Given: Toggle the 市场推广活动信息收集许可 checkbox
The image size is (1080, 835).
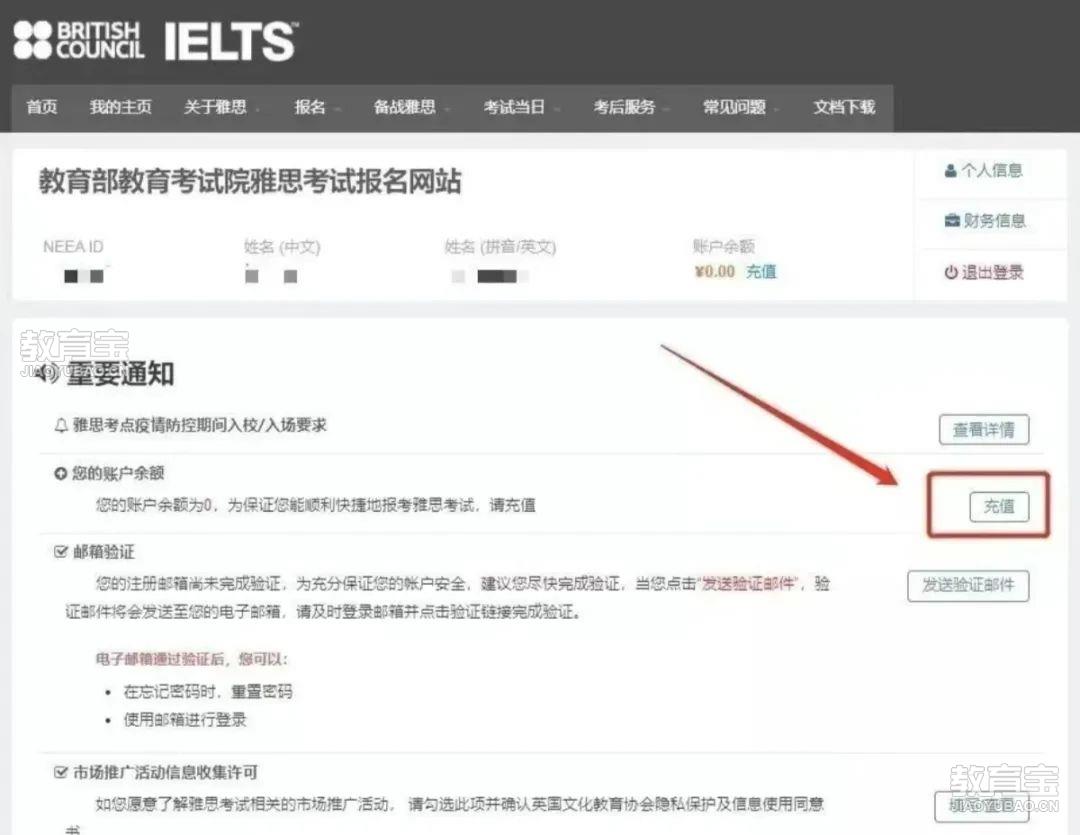Looking at the screenshot, I should pos(61,772).
